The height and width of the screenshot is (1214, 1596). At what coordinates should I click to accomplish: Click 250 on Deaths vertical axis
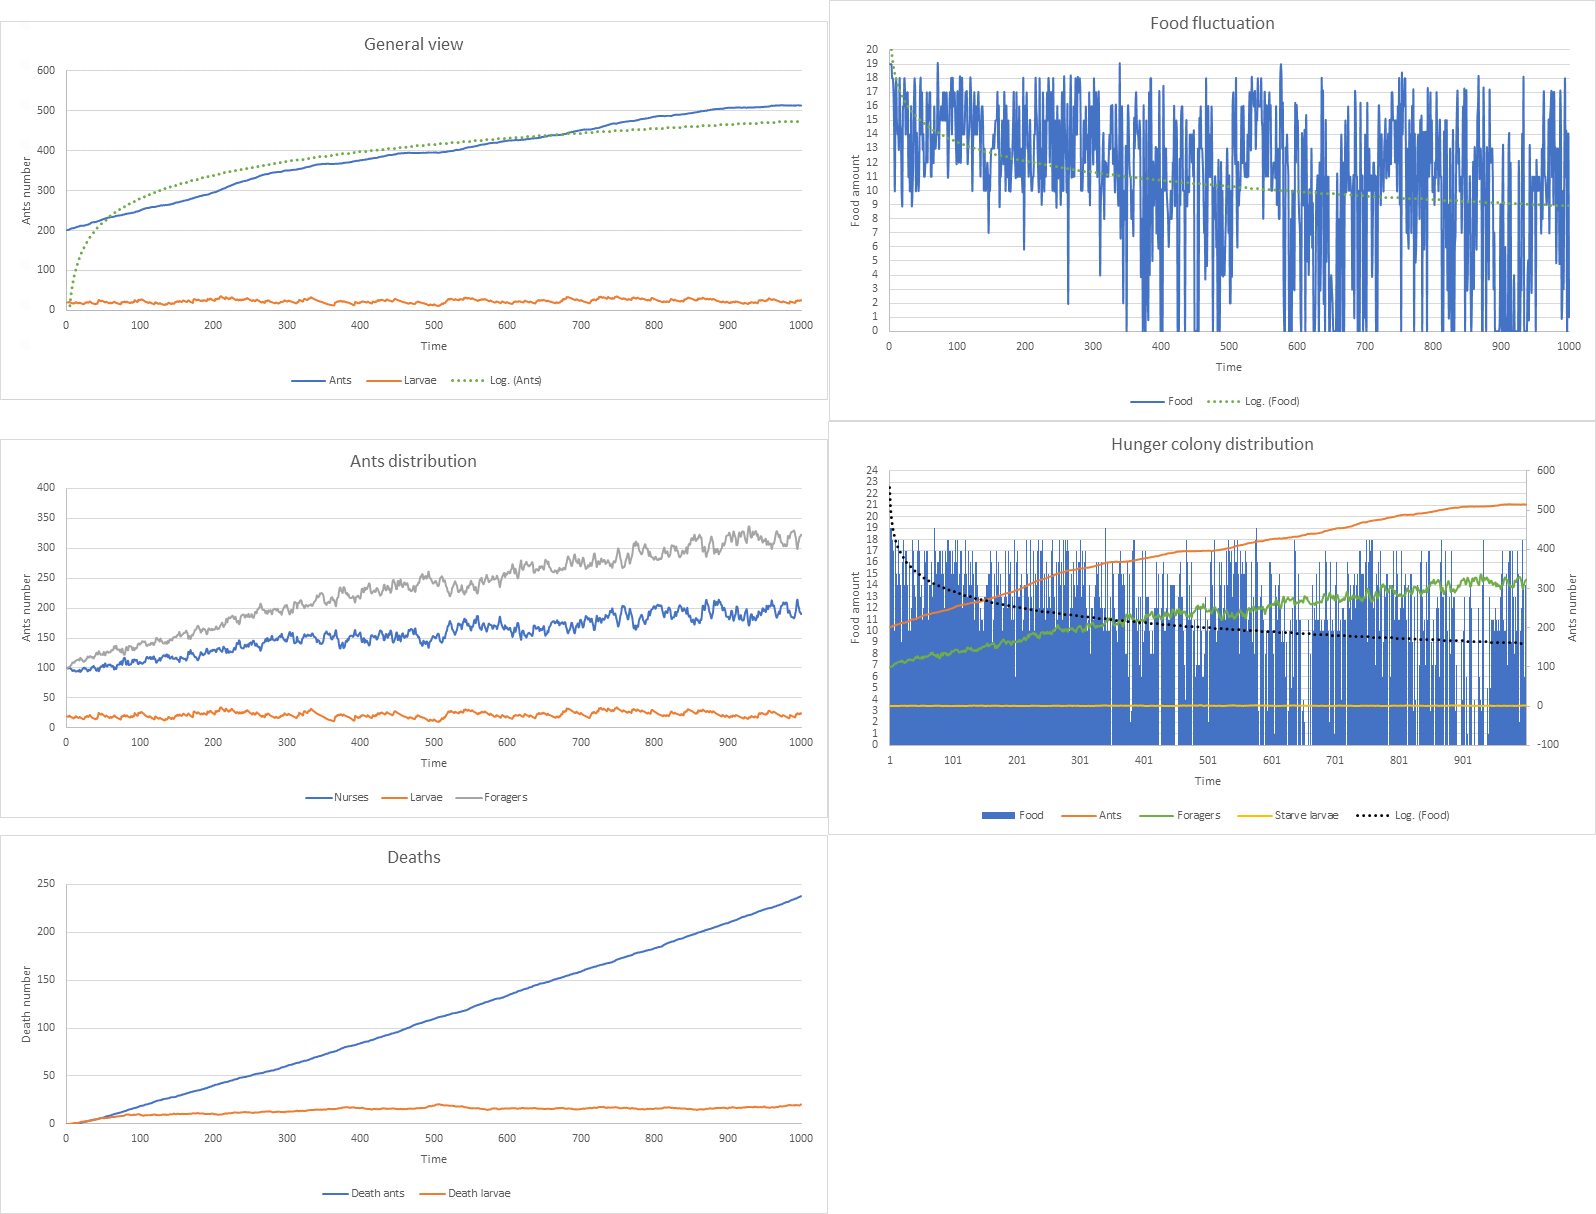pos(46,883)
